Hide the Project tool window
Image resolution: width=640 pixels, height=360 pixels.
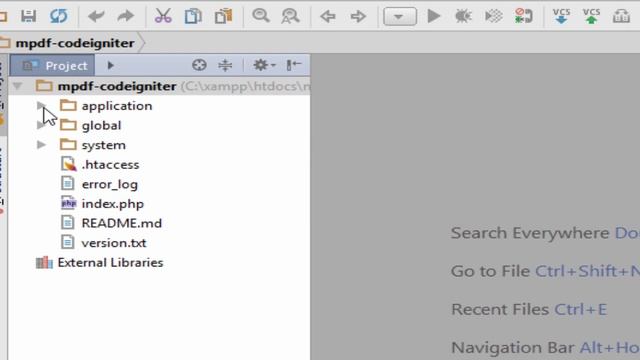point(293,65)
